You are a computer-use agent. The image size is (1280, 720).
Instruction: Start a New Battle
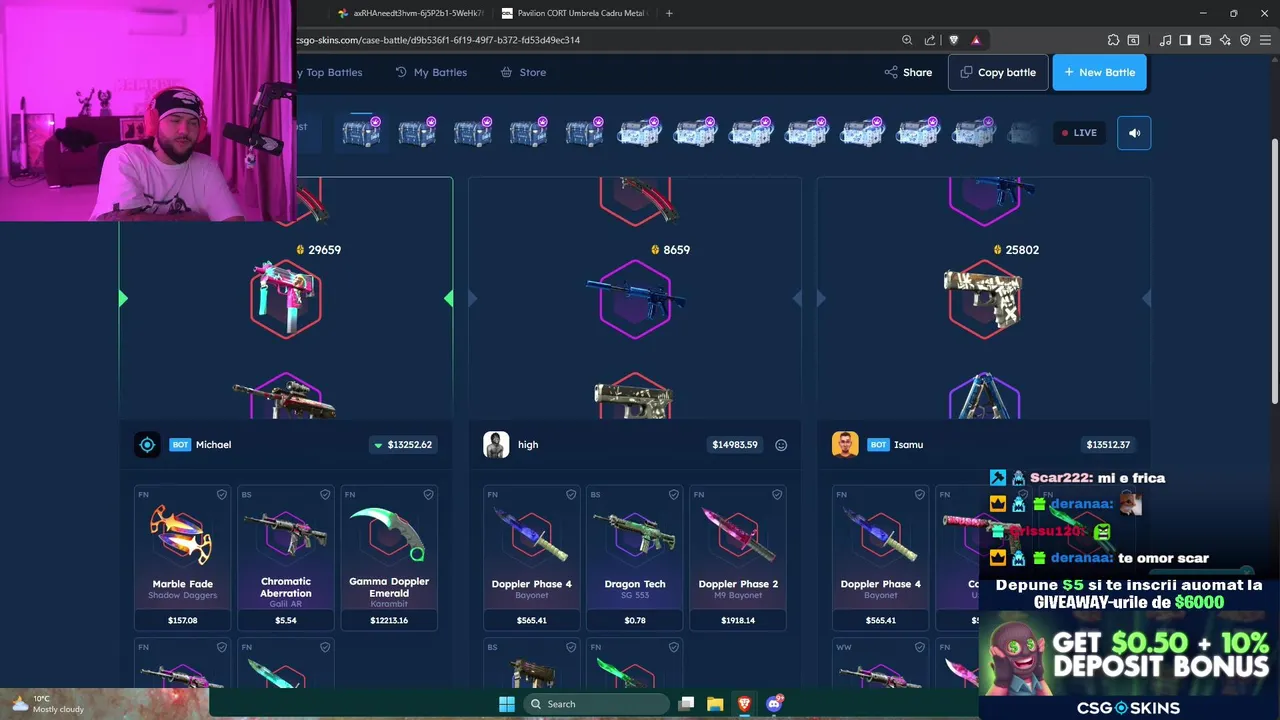coord(1099,72)
